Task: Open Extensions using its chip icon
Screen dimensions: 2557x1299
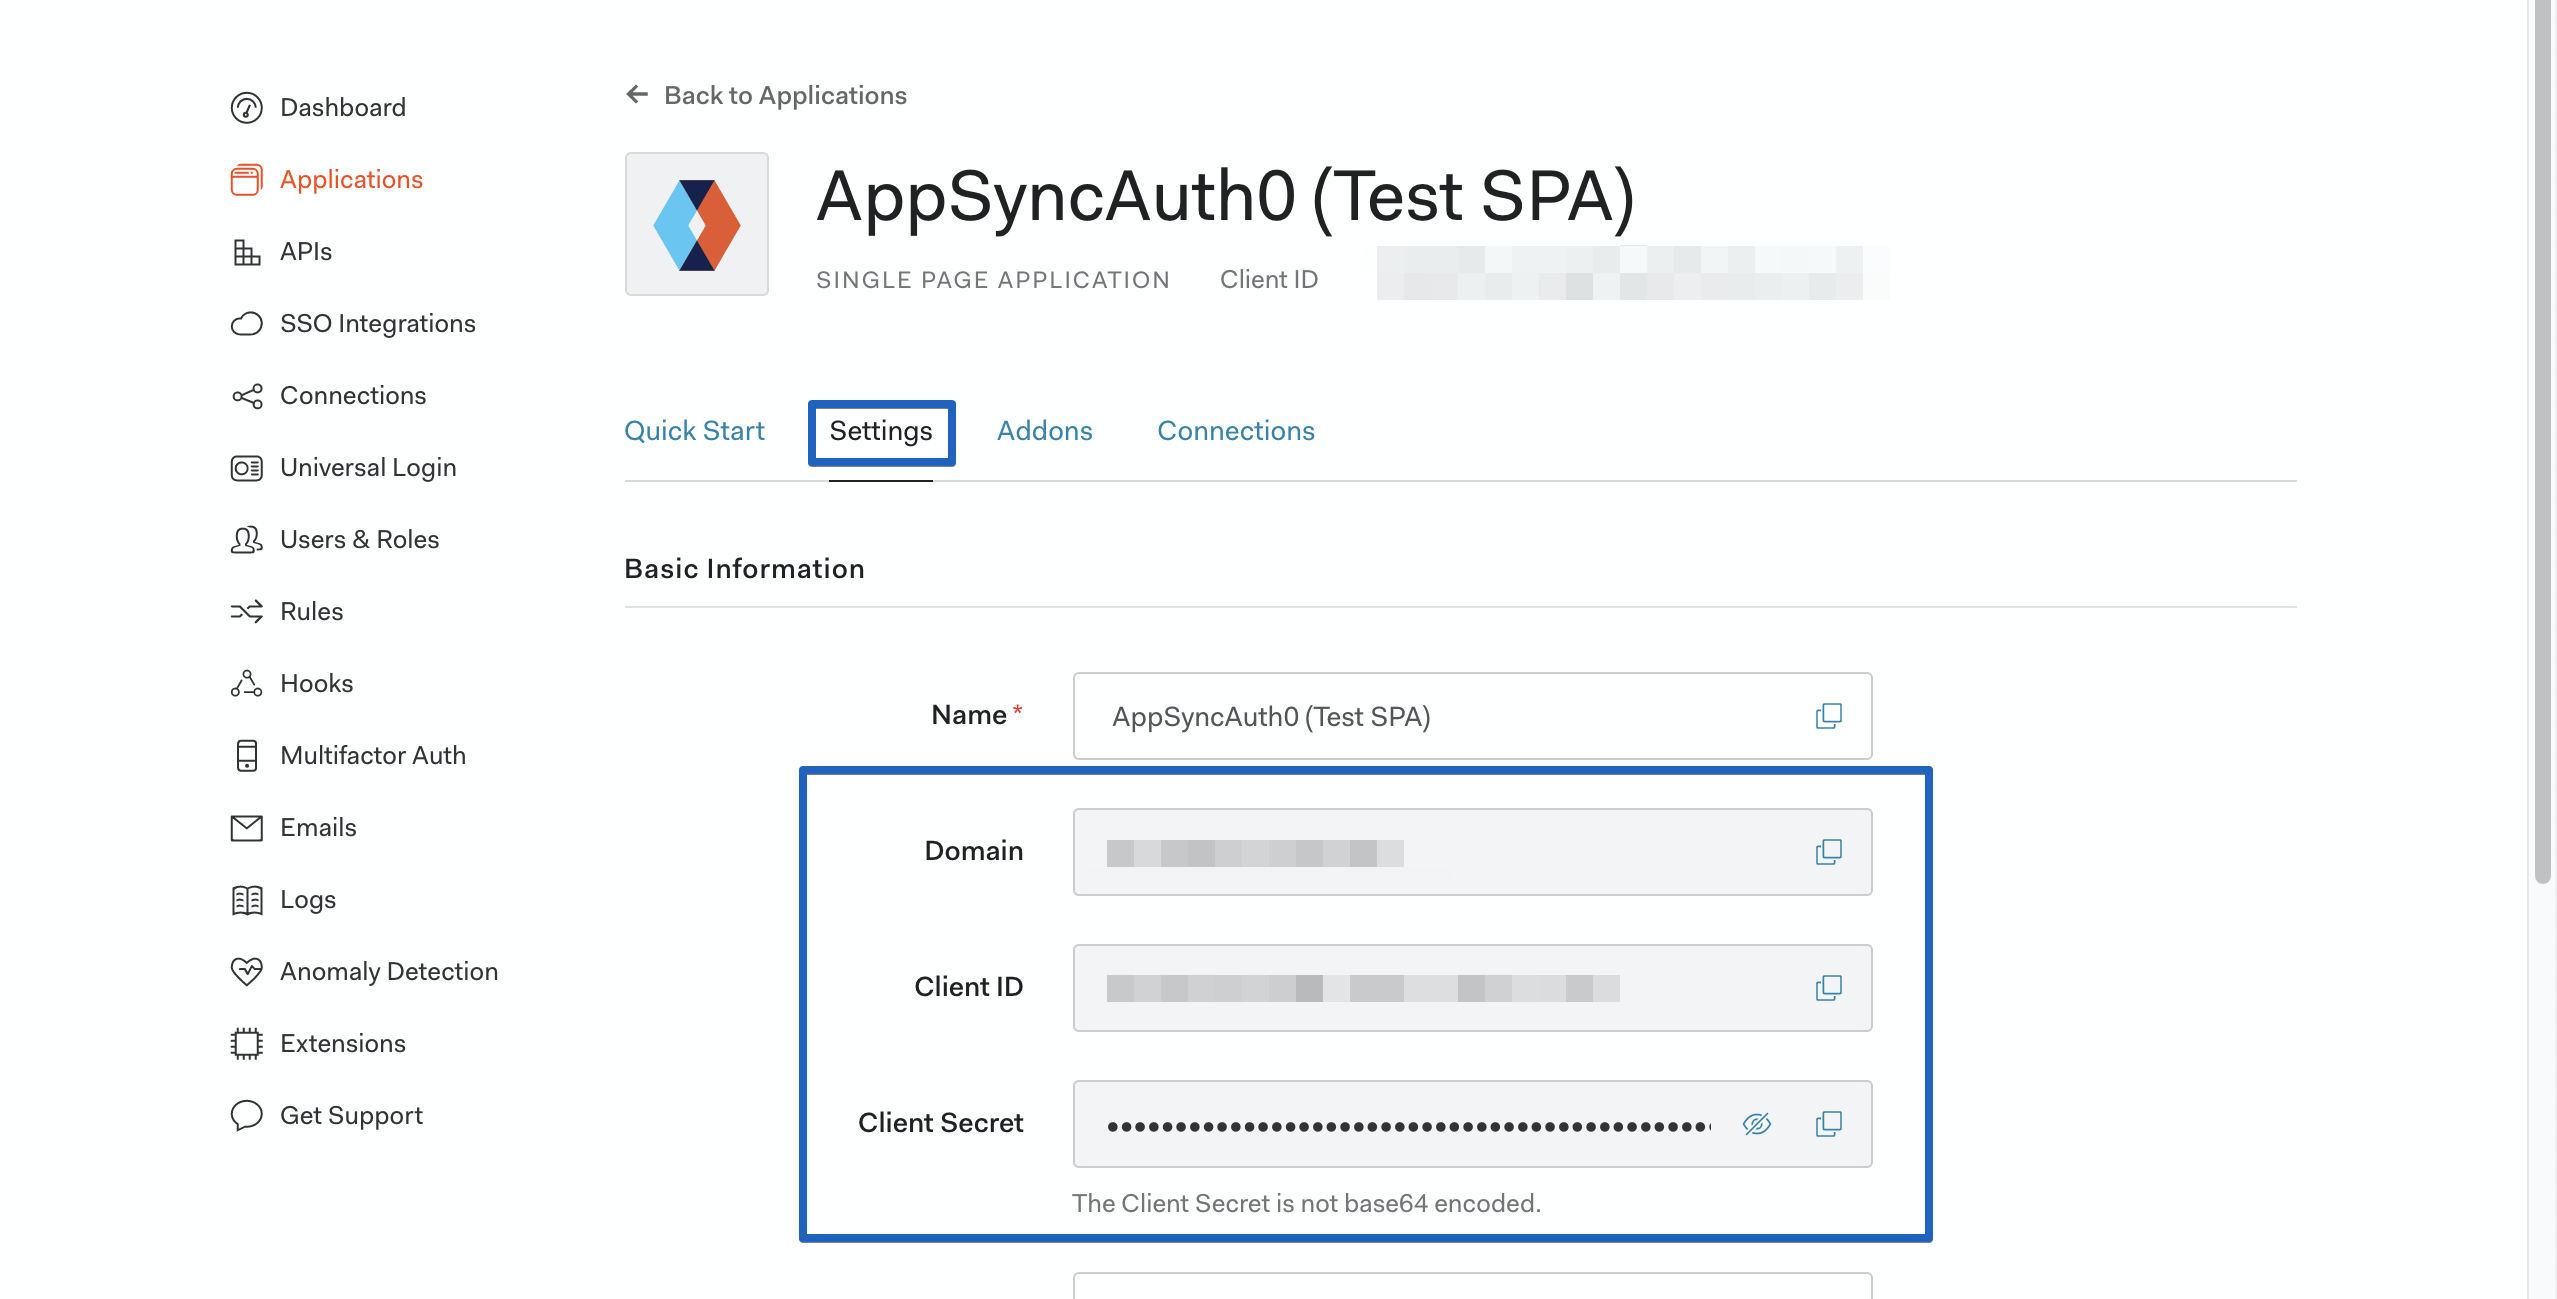Action: (x=247, y=1043)
